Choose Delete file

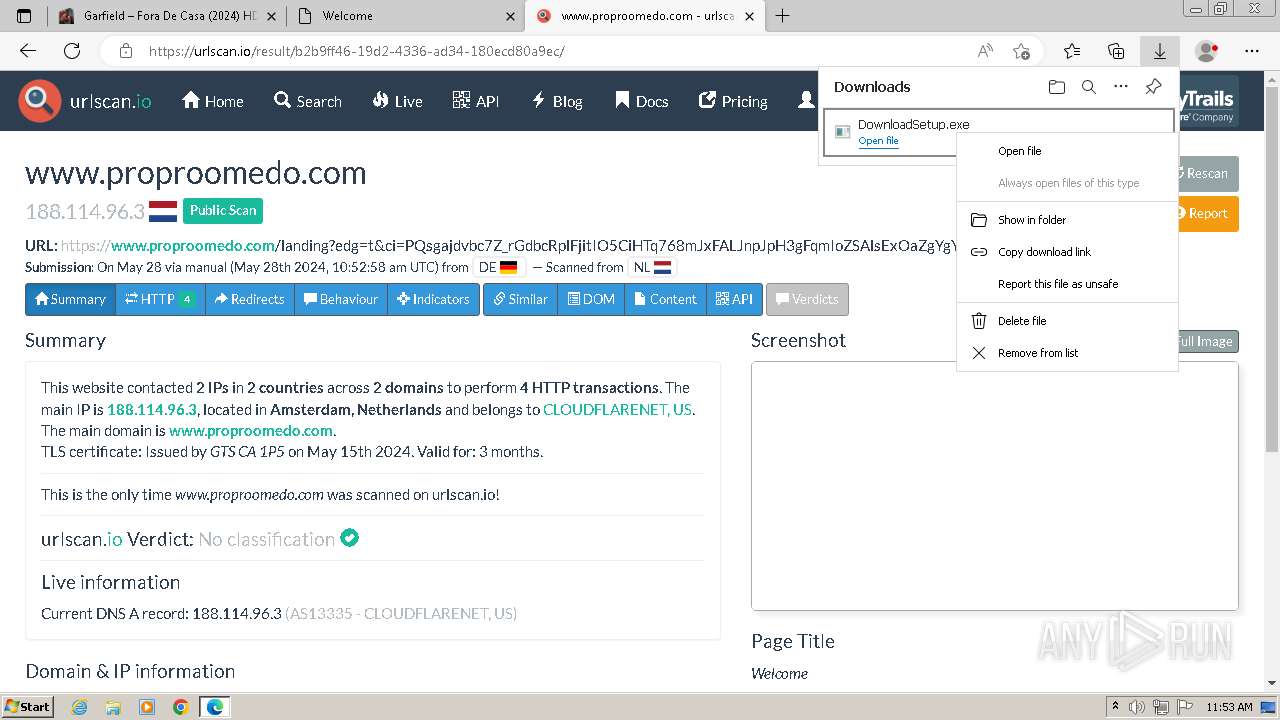tap(1067, 321)
